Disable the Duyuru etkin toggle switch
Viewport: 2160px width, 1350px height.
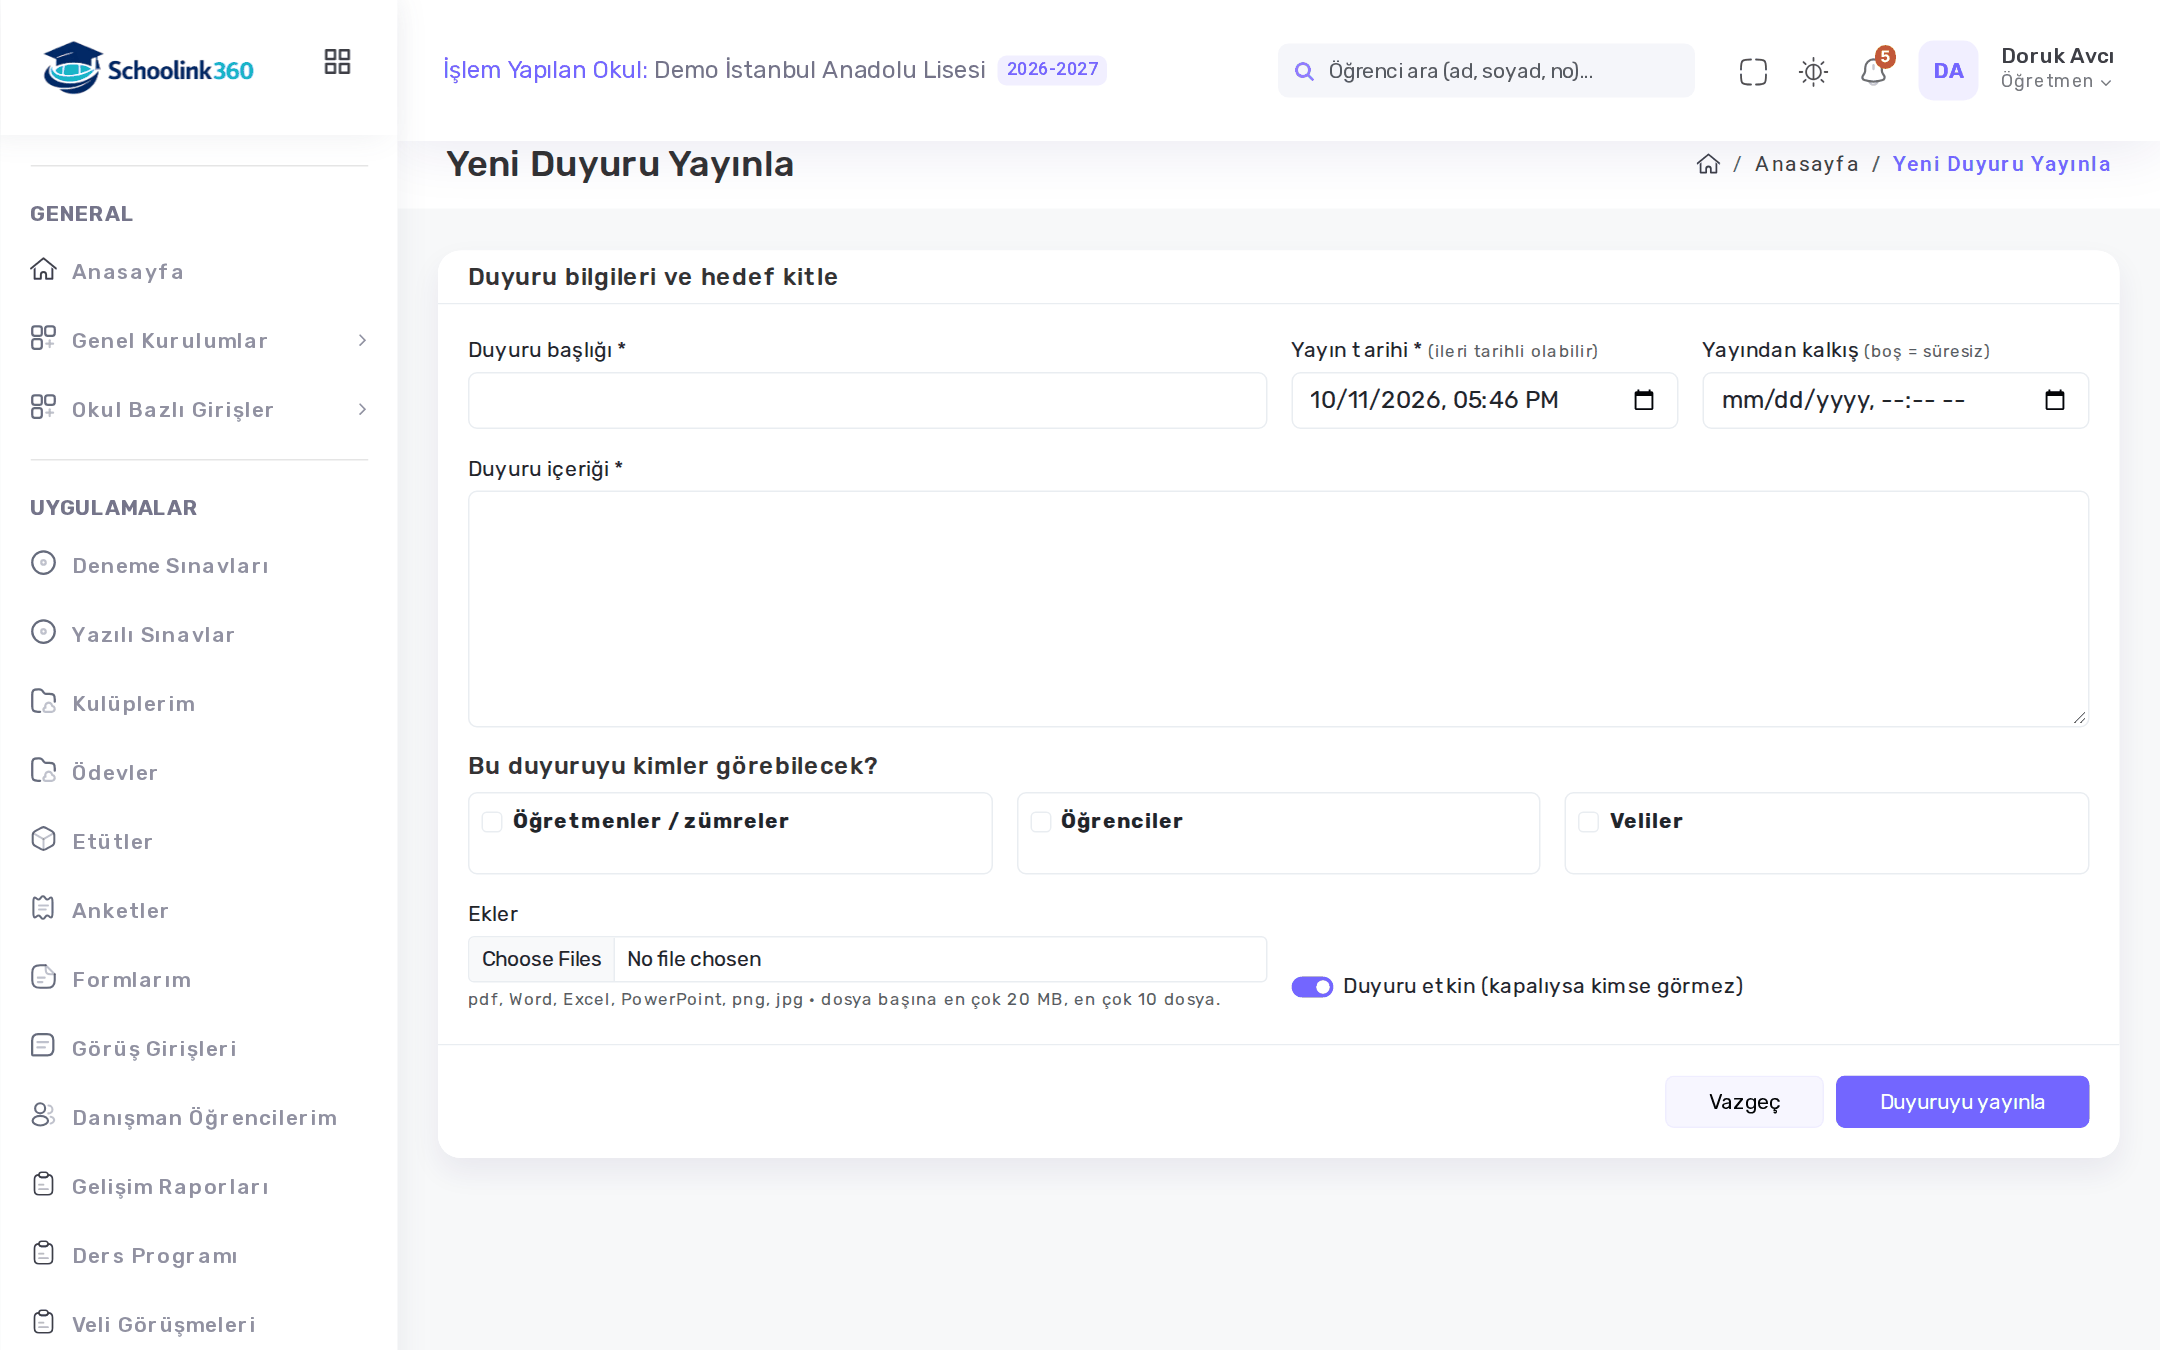pos(1312,987)
